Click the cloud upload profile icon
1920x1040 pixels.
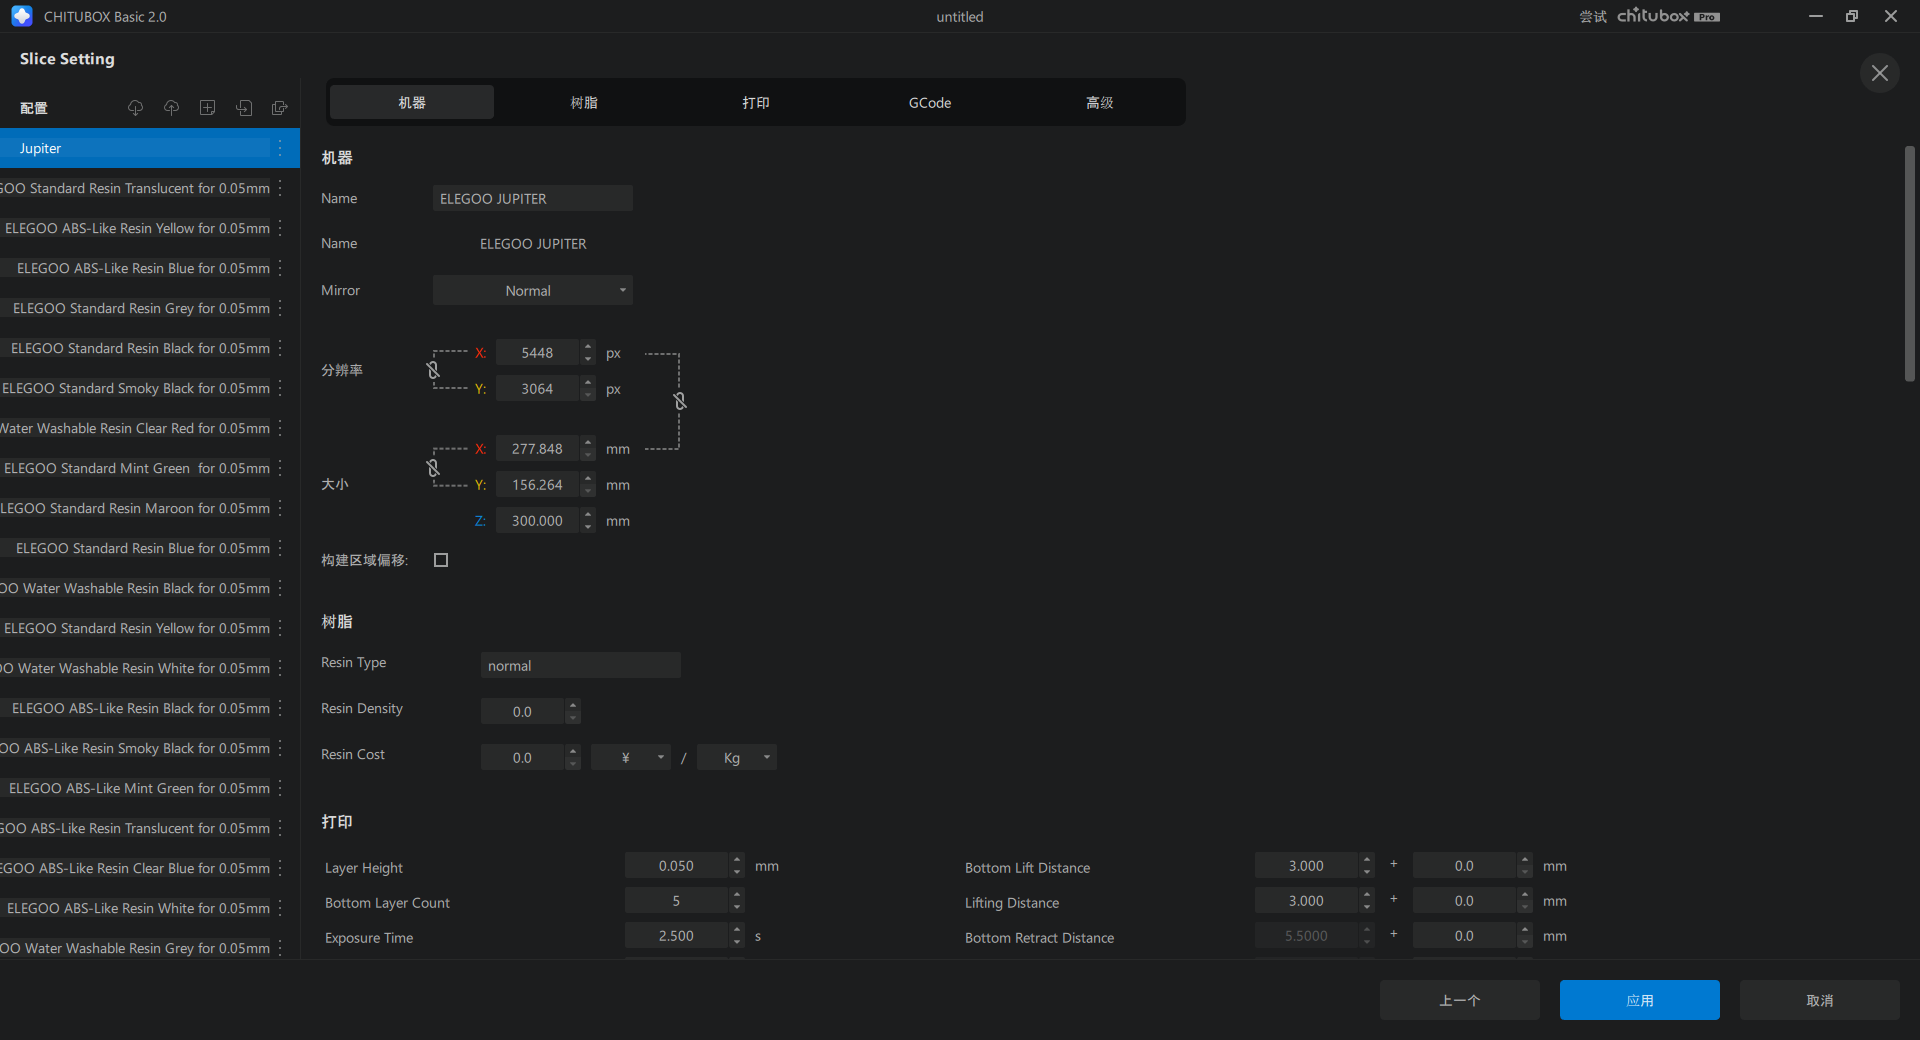[172, 108]
